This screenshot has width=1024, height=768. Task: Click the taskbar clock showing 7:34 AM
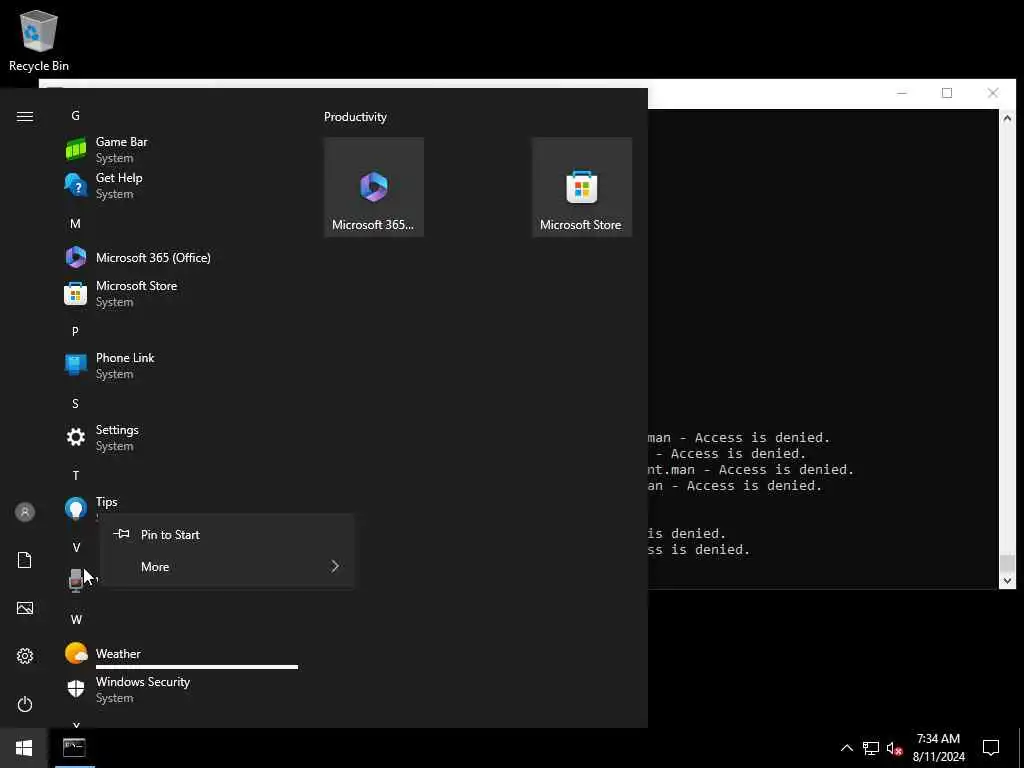click(938, 748)
